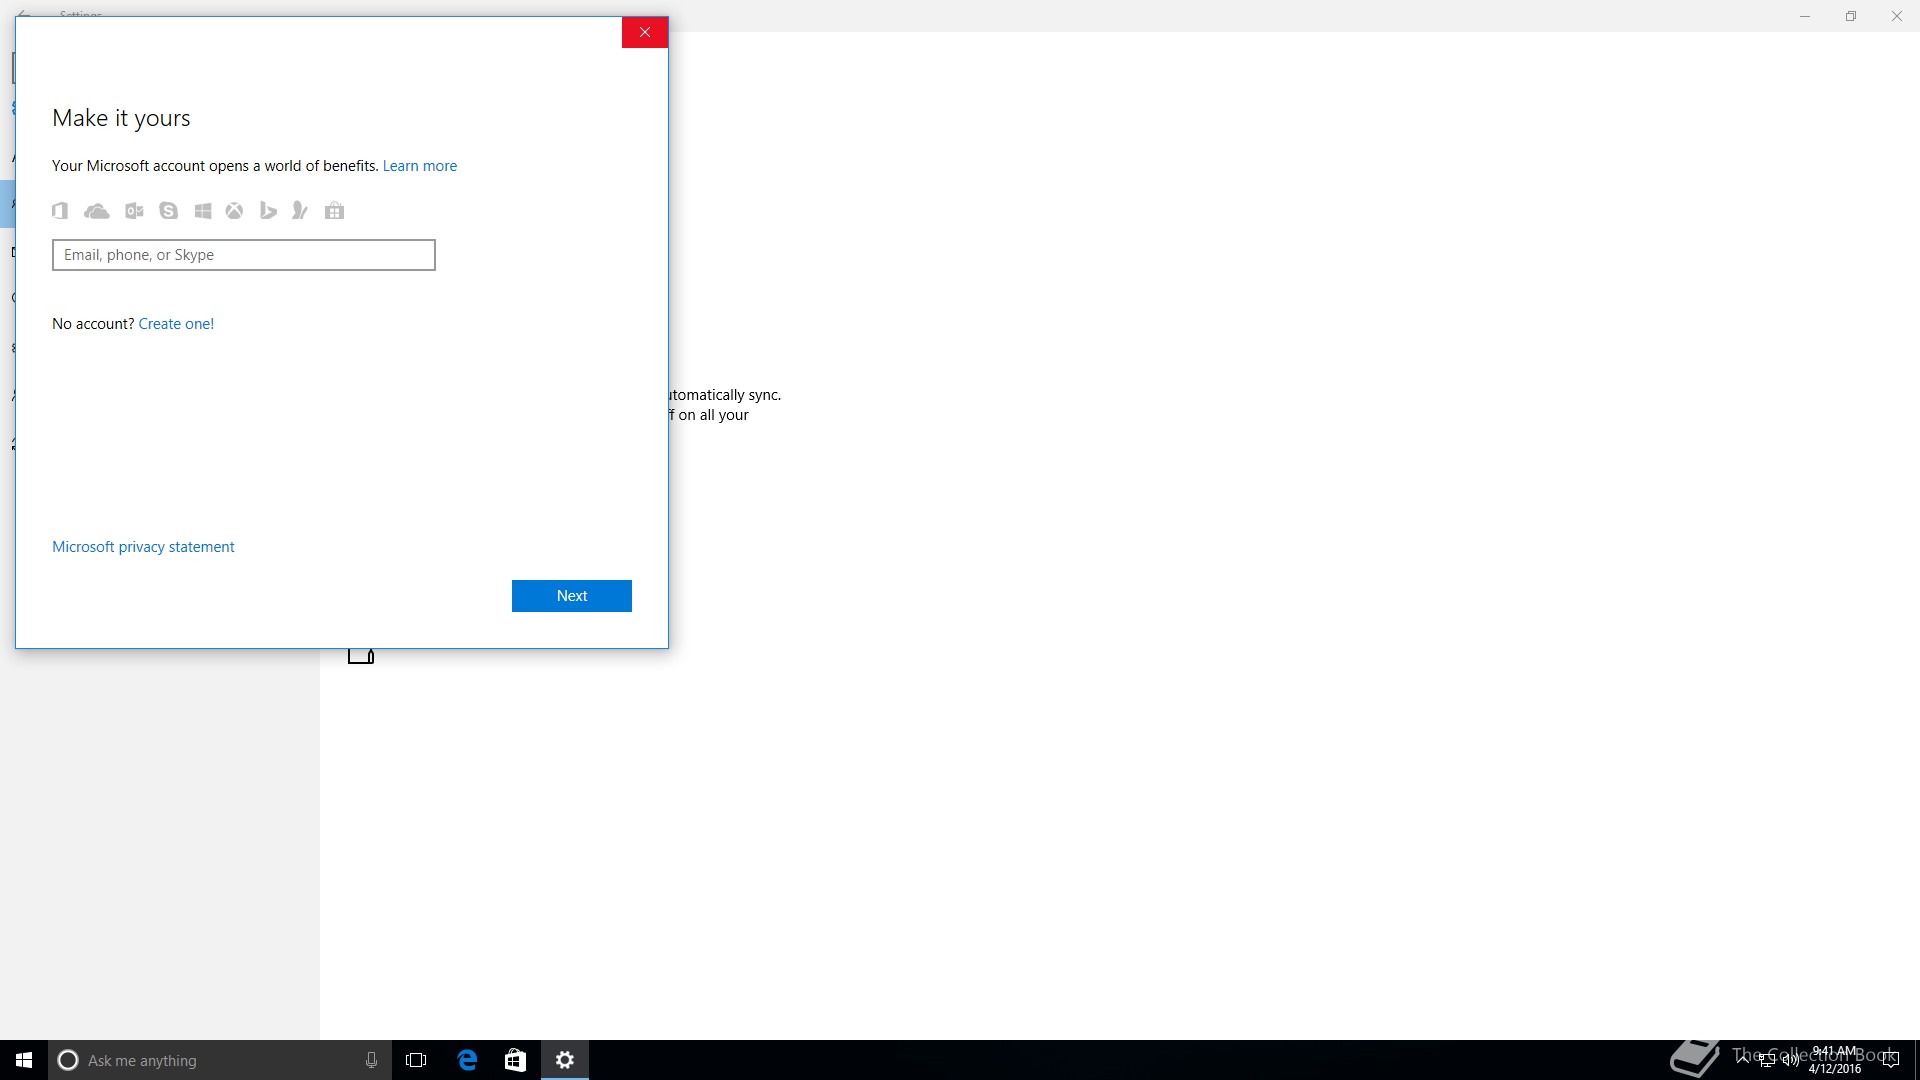Open the Action Center notifications icon
Image resolution: width=1920 pixels, height=1080 pixels.
(1891, 1060)
